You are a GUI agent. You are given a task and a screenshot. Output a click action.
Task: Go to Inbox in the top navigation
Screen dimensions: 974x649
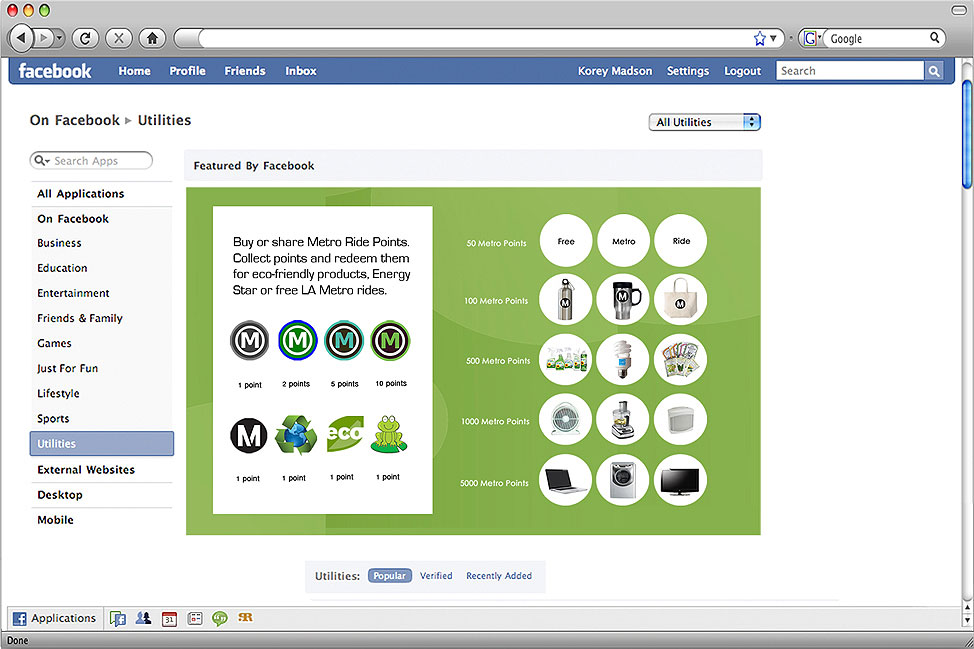300,71
